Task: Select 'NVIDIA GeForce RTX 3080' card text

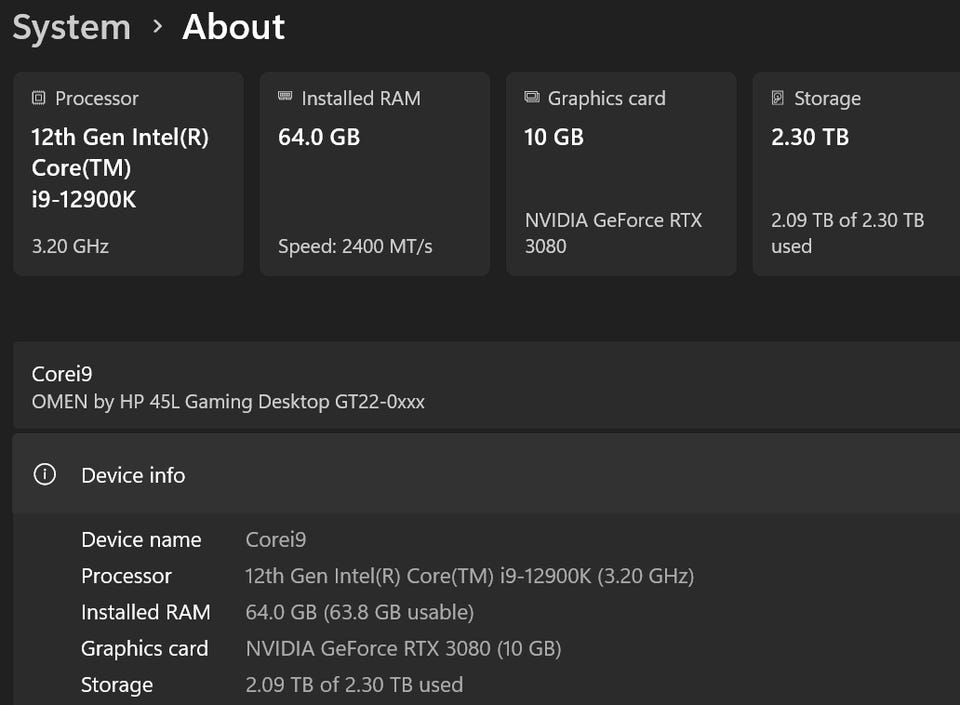Action: click(613, 233)
